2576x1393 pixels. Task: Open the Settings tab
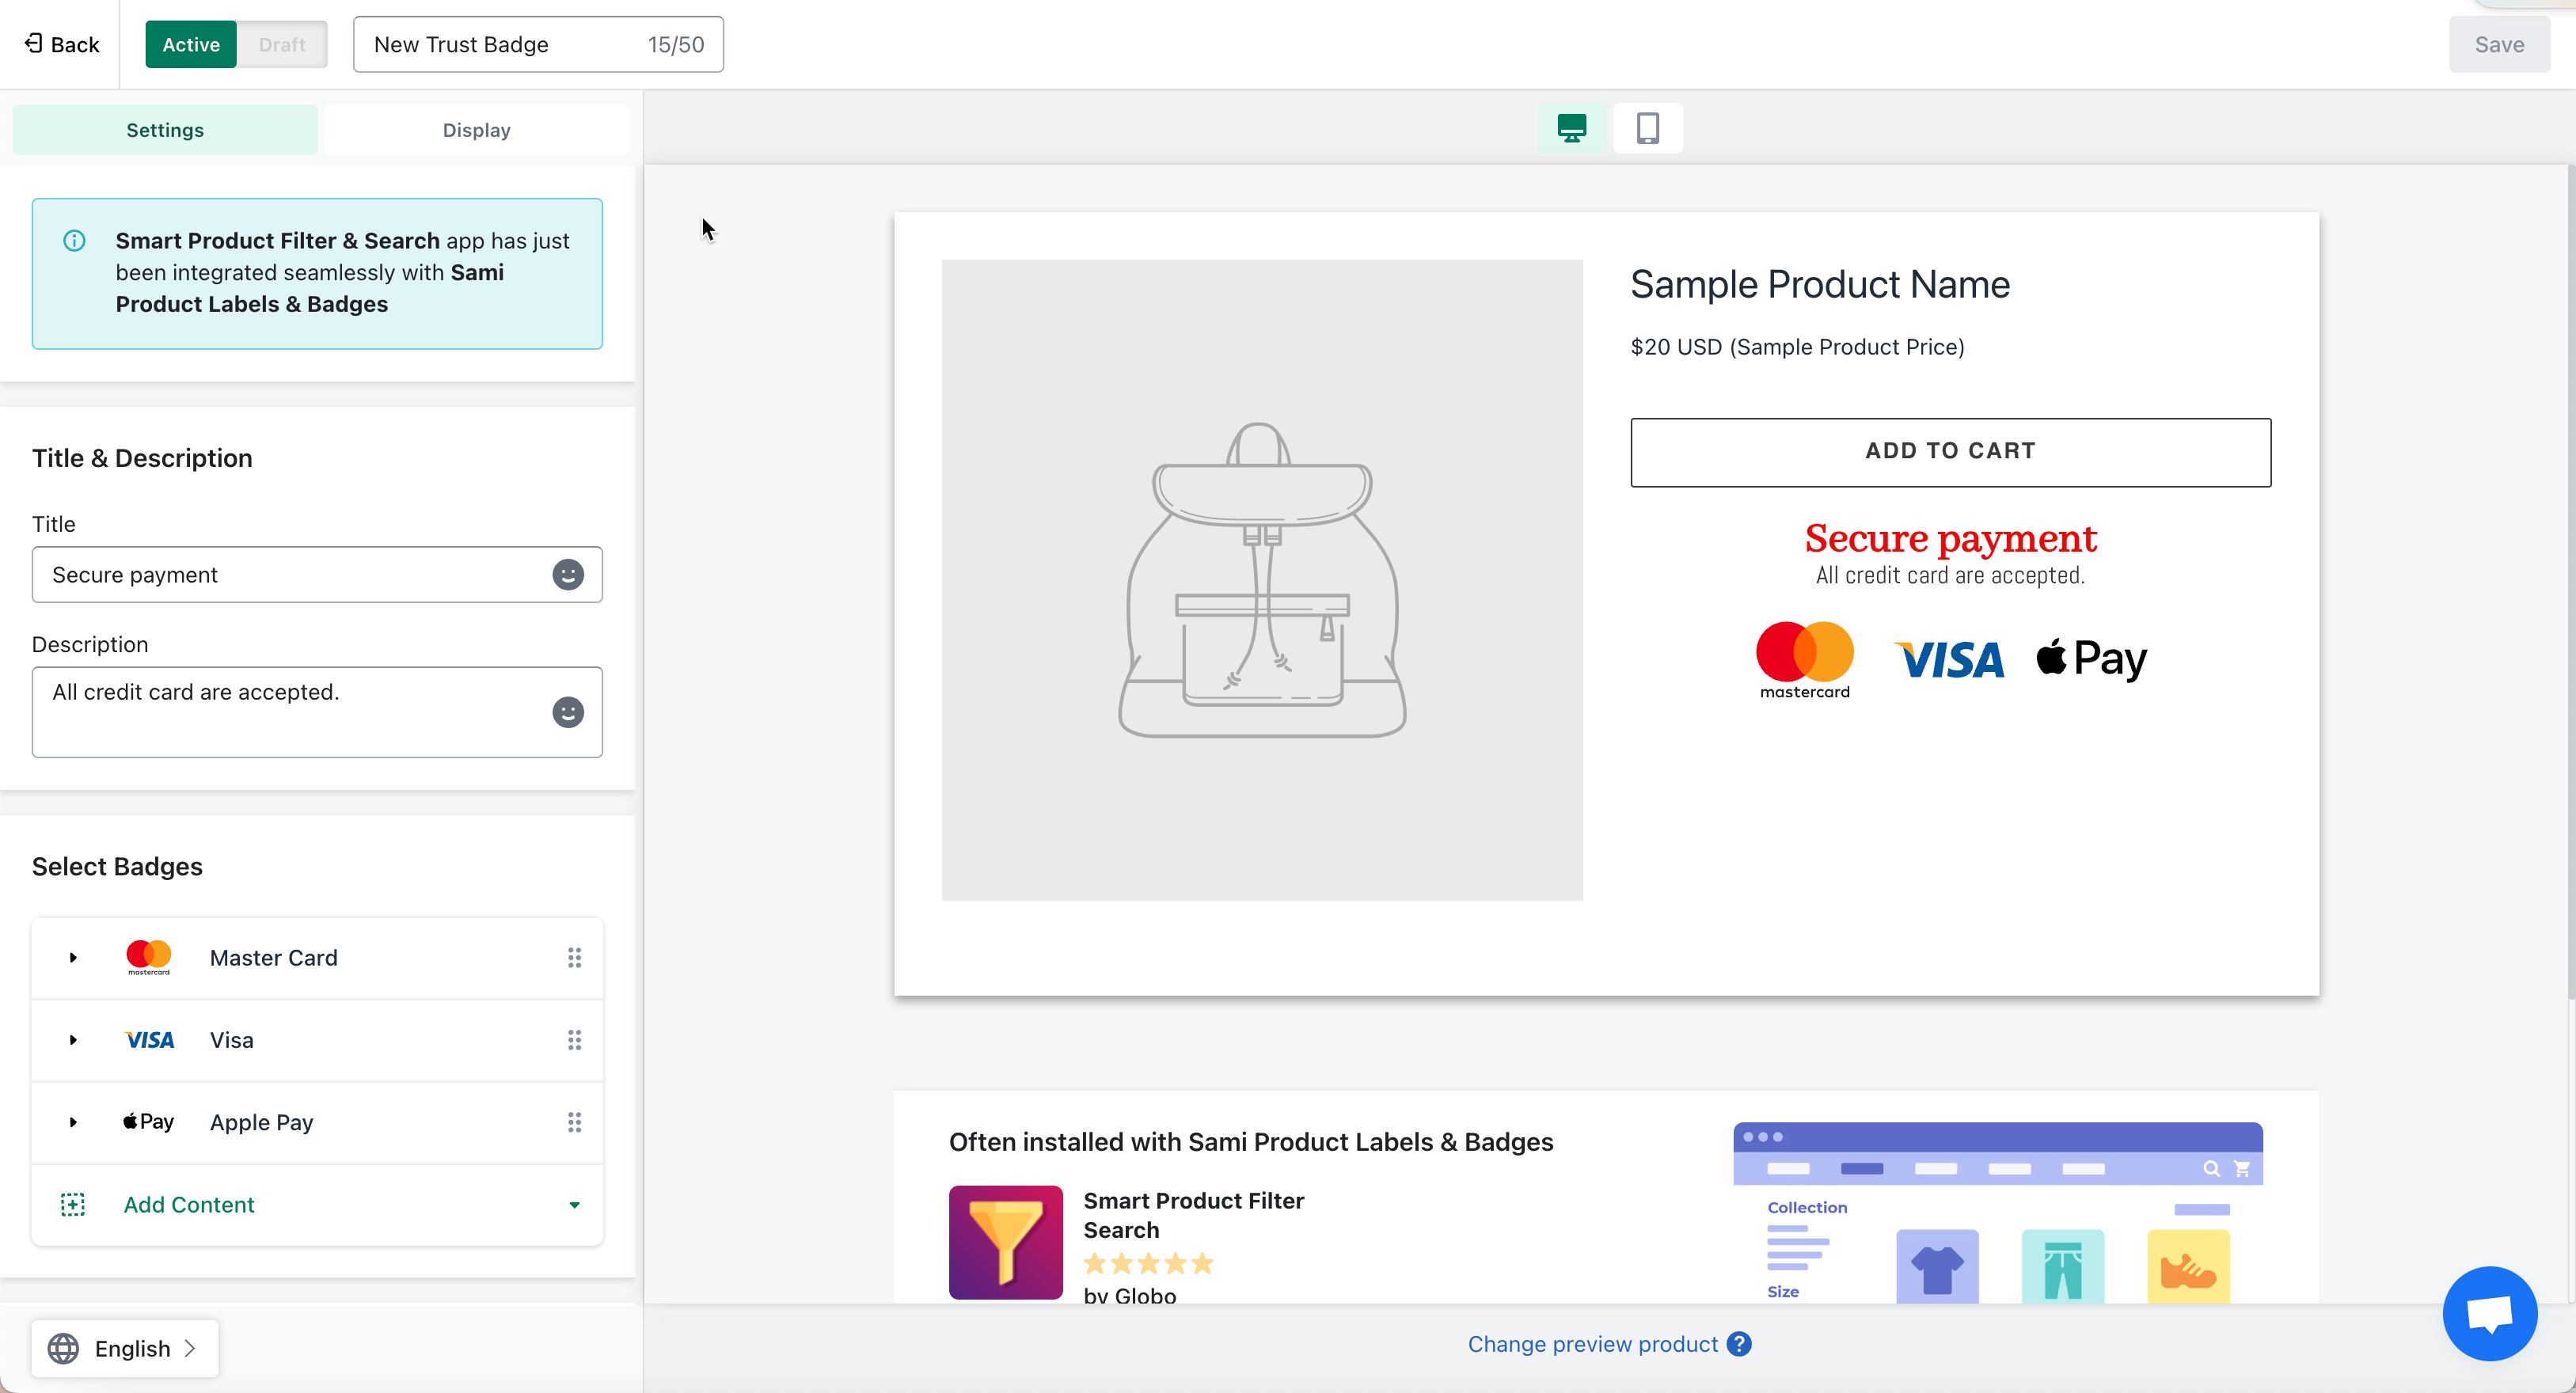(165, 130)
